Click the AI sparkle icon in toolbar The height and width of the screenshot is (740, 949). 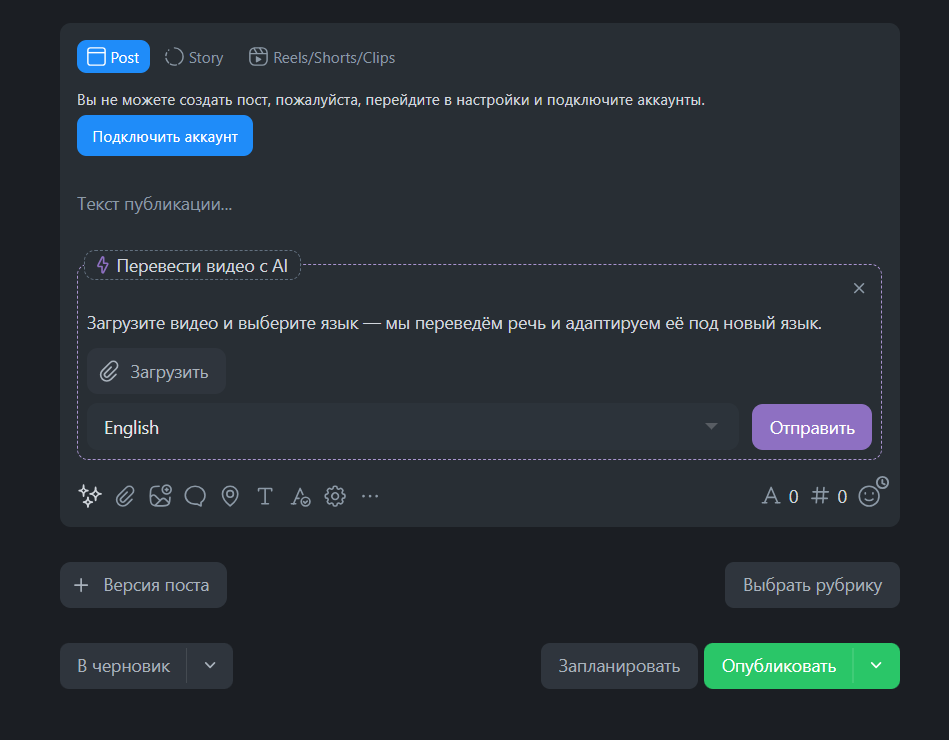(90, 496)
